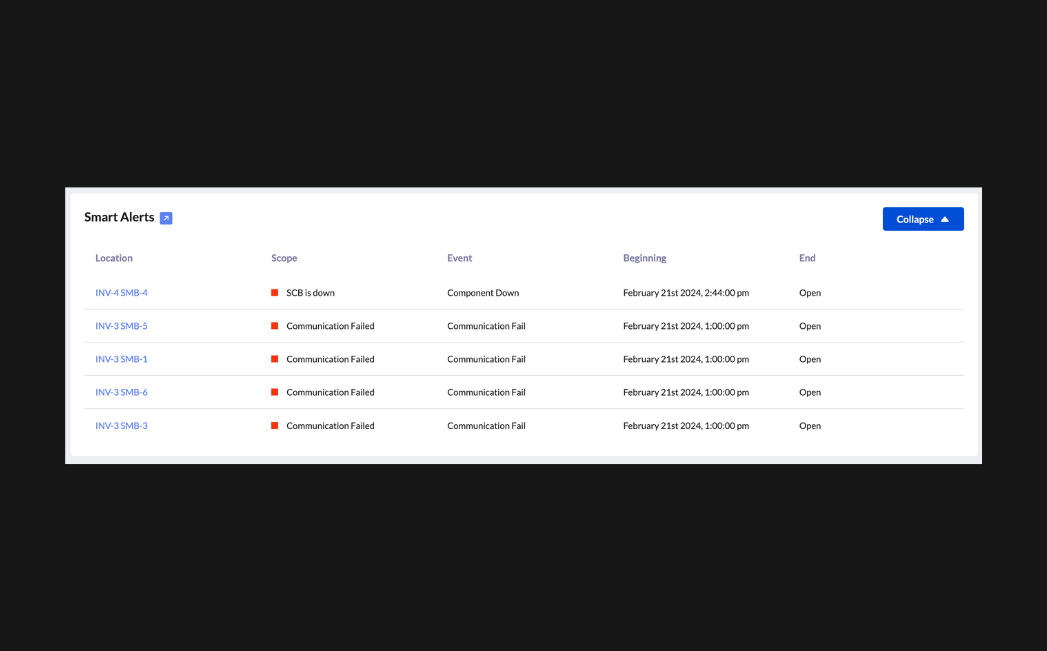Click the beginning timestamp in INV-3 SMB-6 row
Image resolution: width=1047 pixels, height=651 pixels.
point(686,393)
